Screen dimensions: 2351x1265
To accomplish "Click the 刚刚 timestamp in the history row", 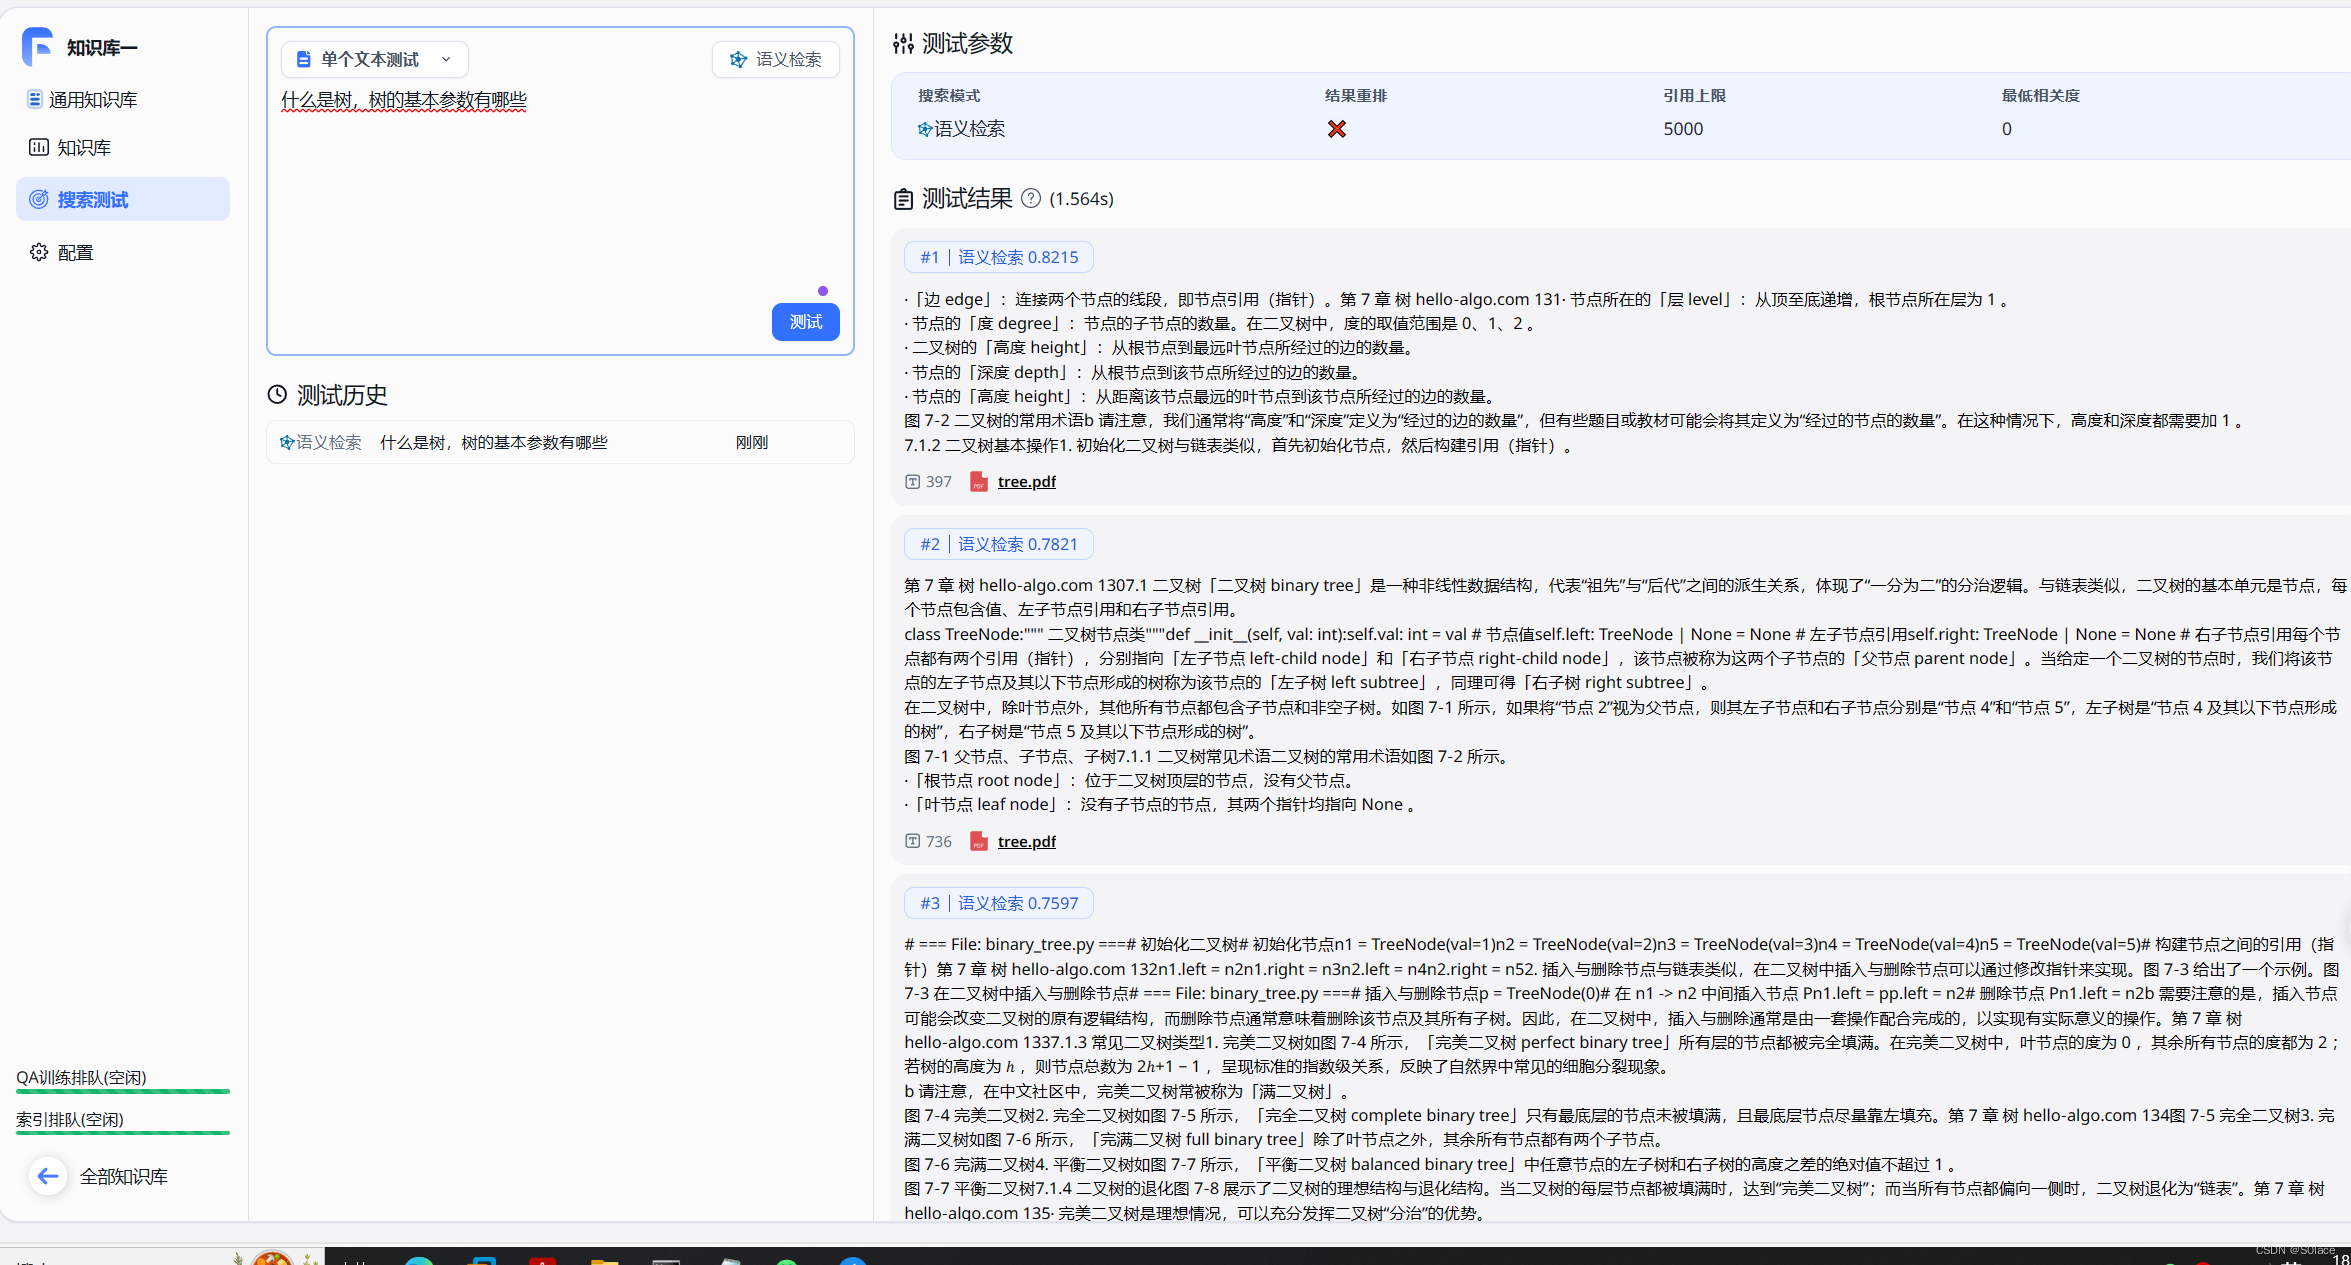I will 752,442.
